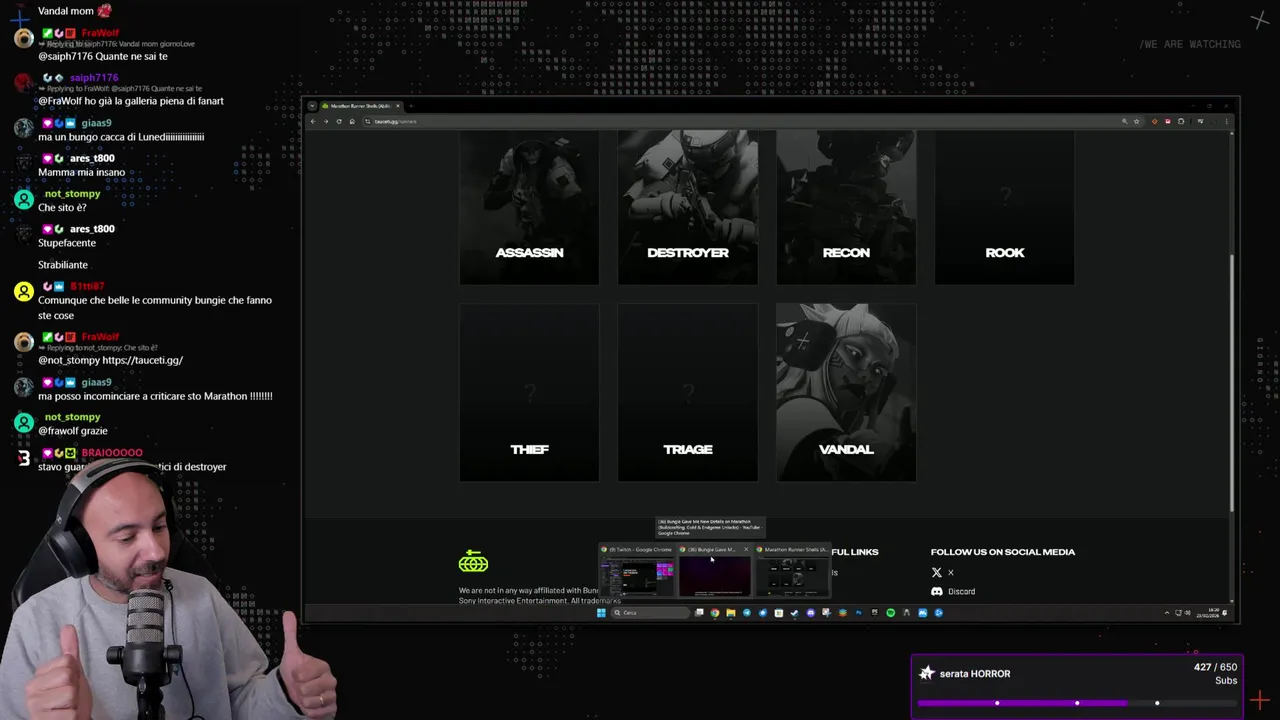Open File Explorer from the taskbar
This screenshot has width=1280, height=720.
(731, 613)
